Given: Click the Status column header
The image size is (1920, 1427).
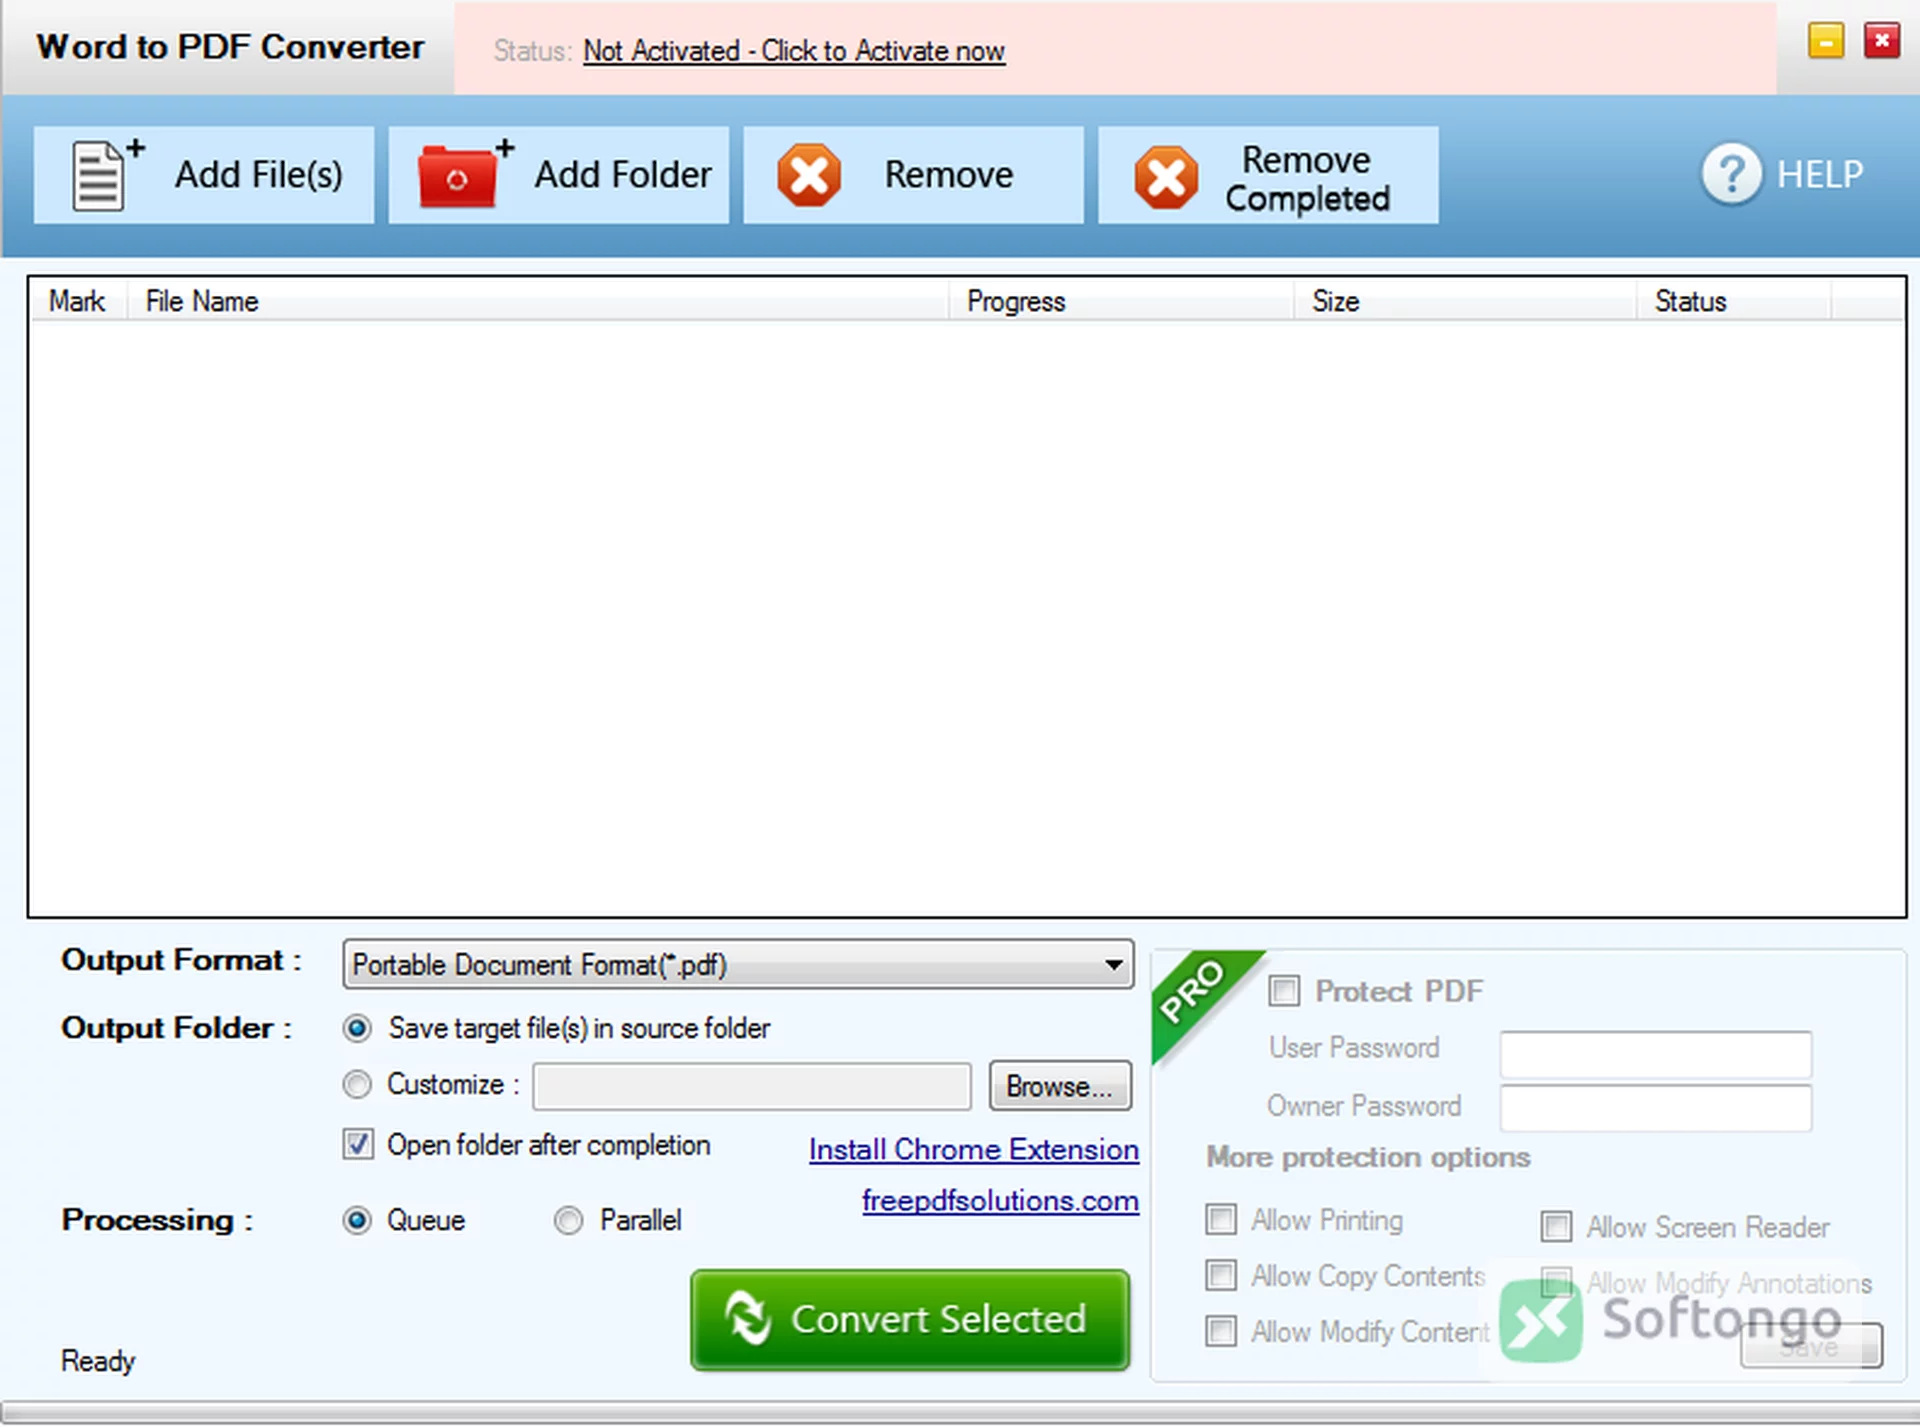Looking at the screenshot, I should tap(1733, 301).
